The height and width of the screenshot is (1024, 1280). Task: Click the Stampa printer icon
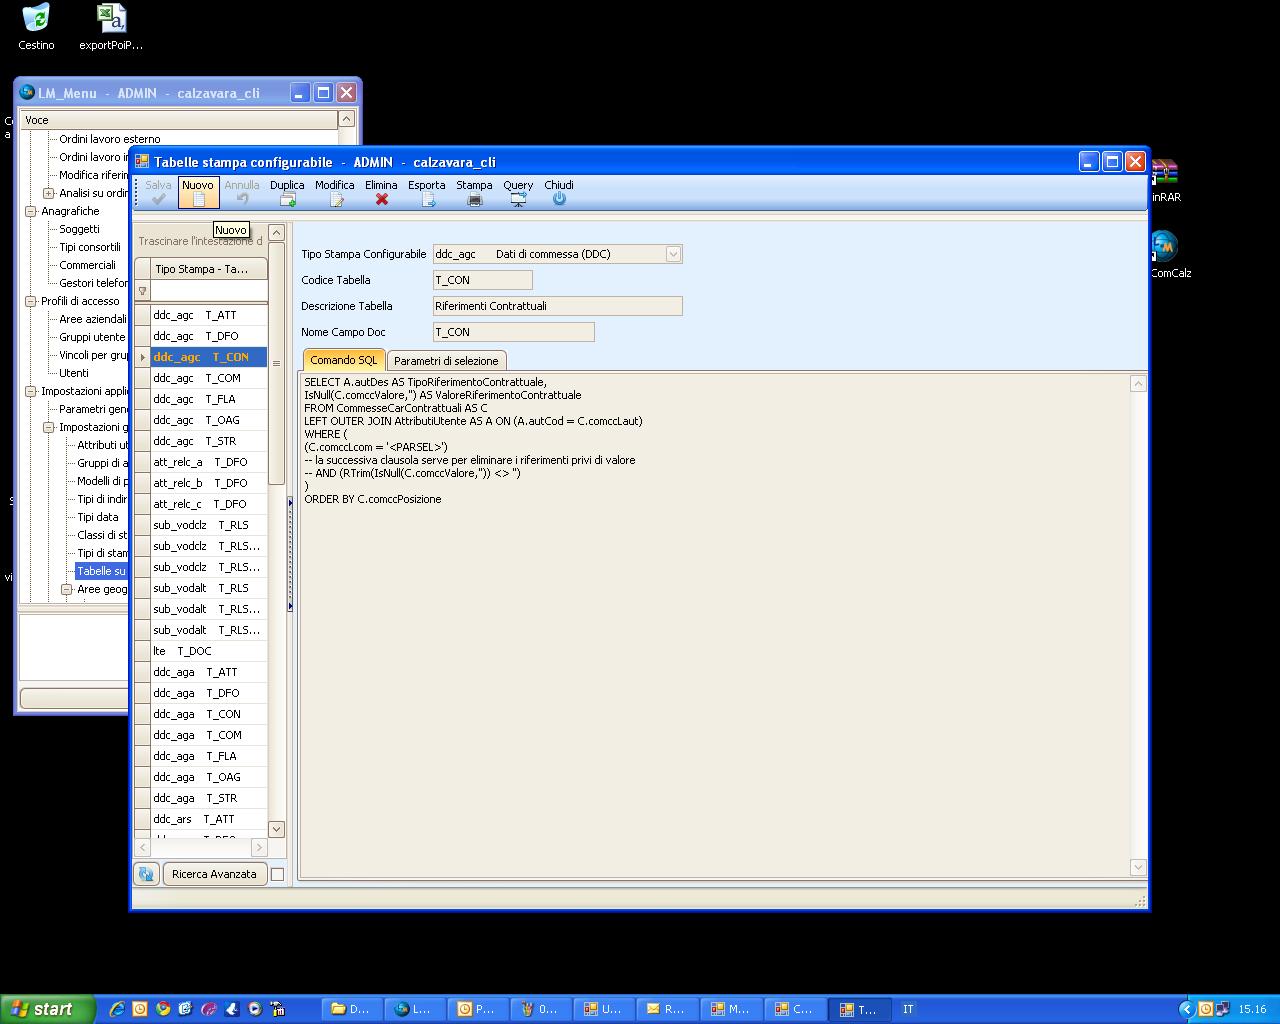click(474, 199)
